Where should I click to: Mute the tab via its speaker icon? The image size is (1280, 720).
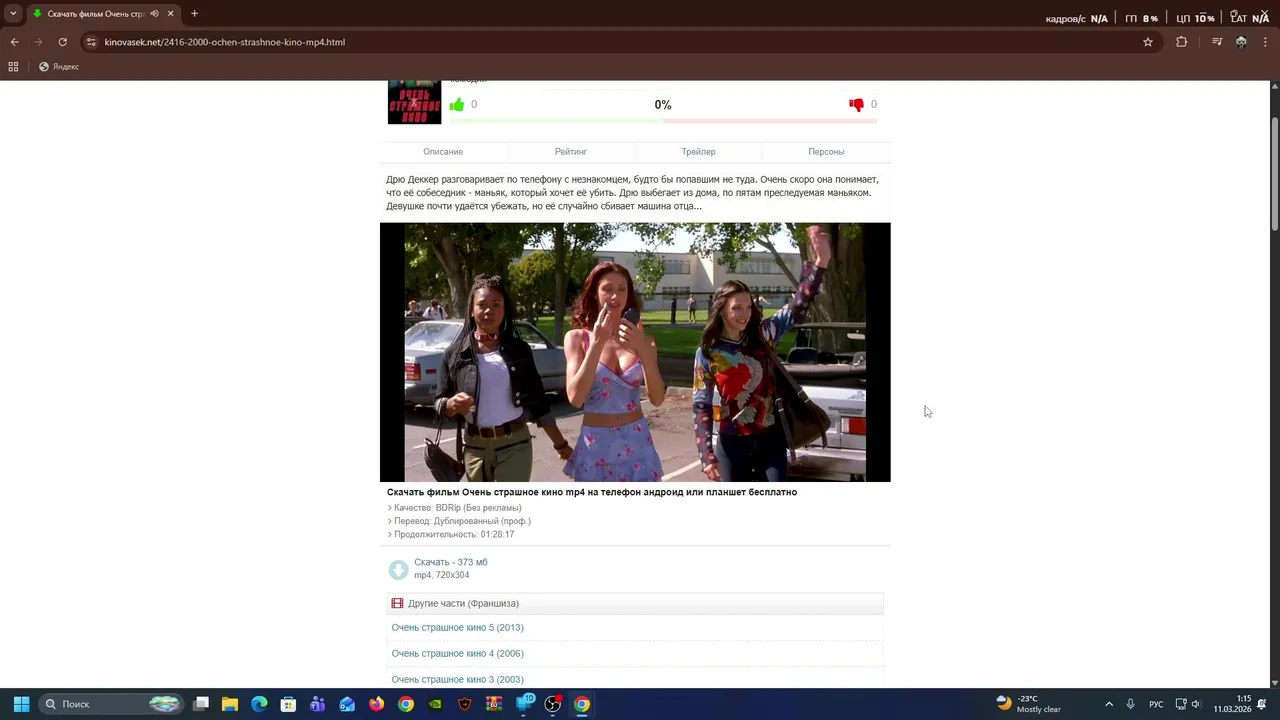(154, 13)
